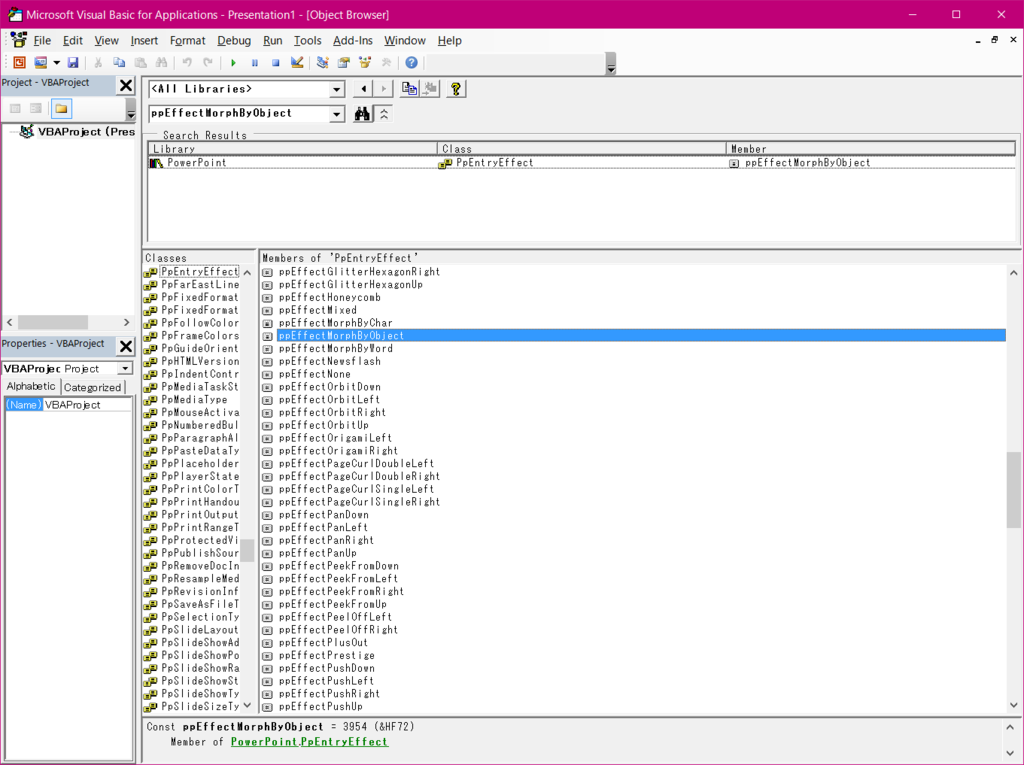Screen dimensions: 1024x765
Task: Open the Insert menu
Action: [144, 41]
